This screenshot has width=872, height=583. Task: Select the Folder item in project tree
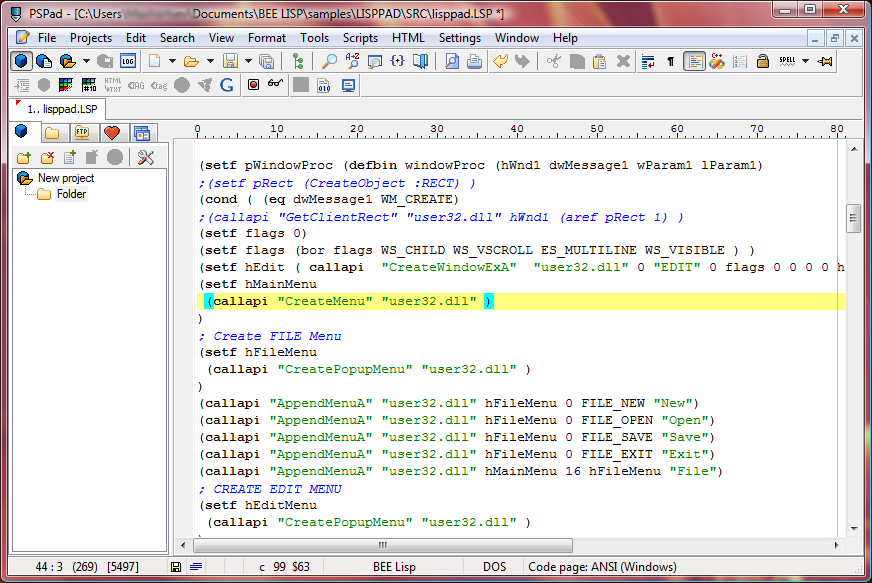(70, 194)
